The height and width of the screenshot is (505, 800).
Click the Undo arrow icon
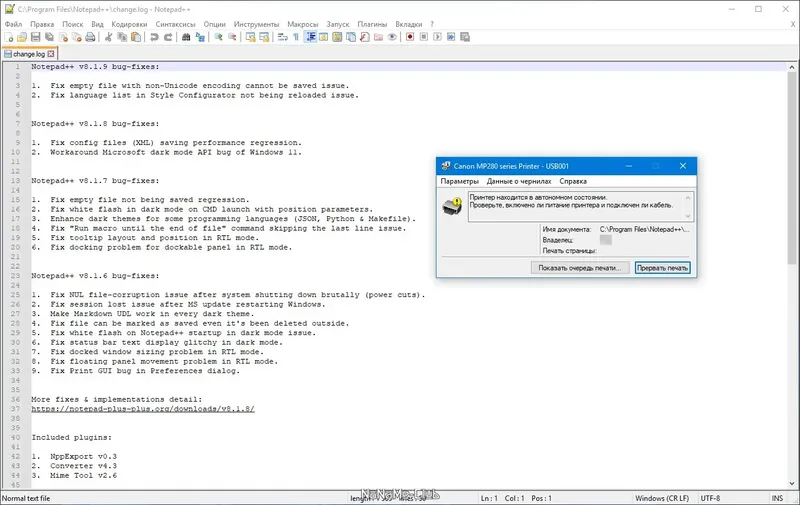(154, 37)
